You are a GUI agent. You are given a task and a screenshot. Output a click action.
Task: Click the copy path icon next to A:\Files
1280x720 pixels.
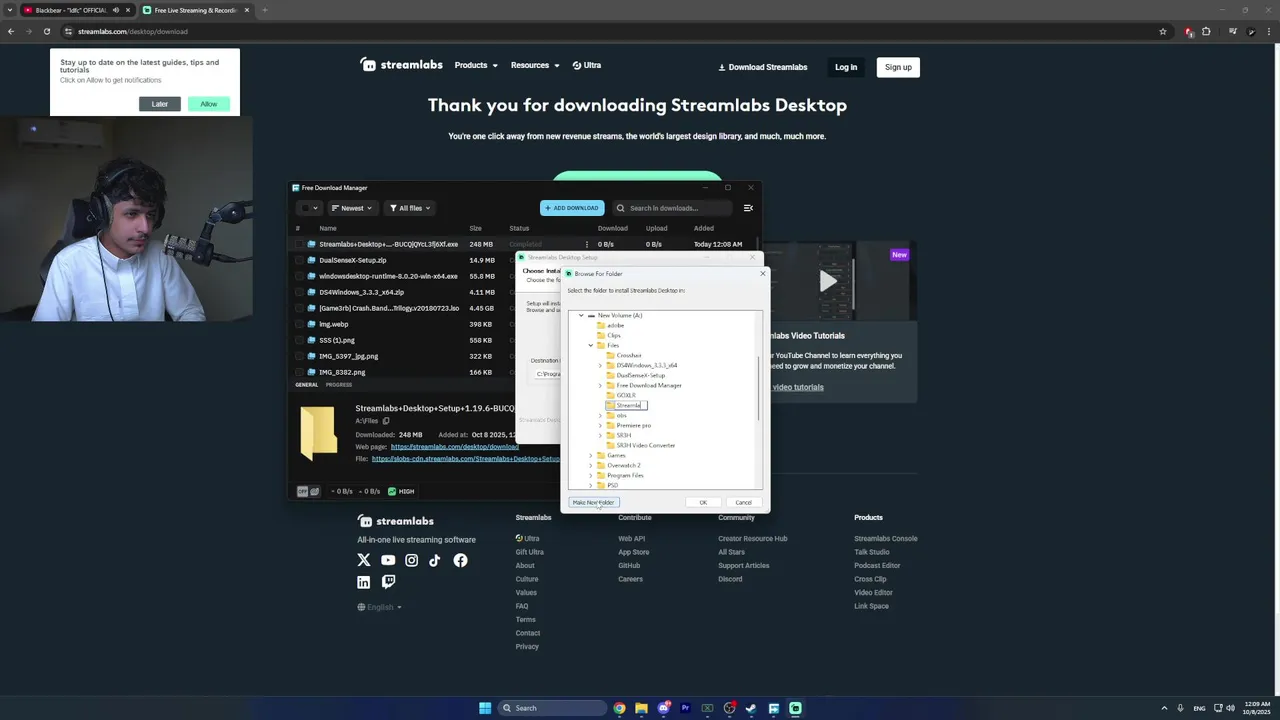(387, 421)
